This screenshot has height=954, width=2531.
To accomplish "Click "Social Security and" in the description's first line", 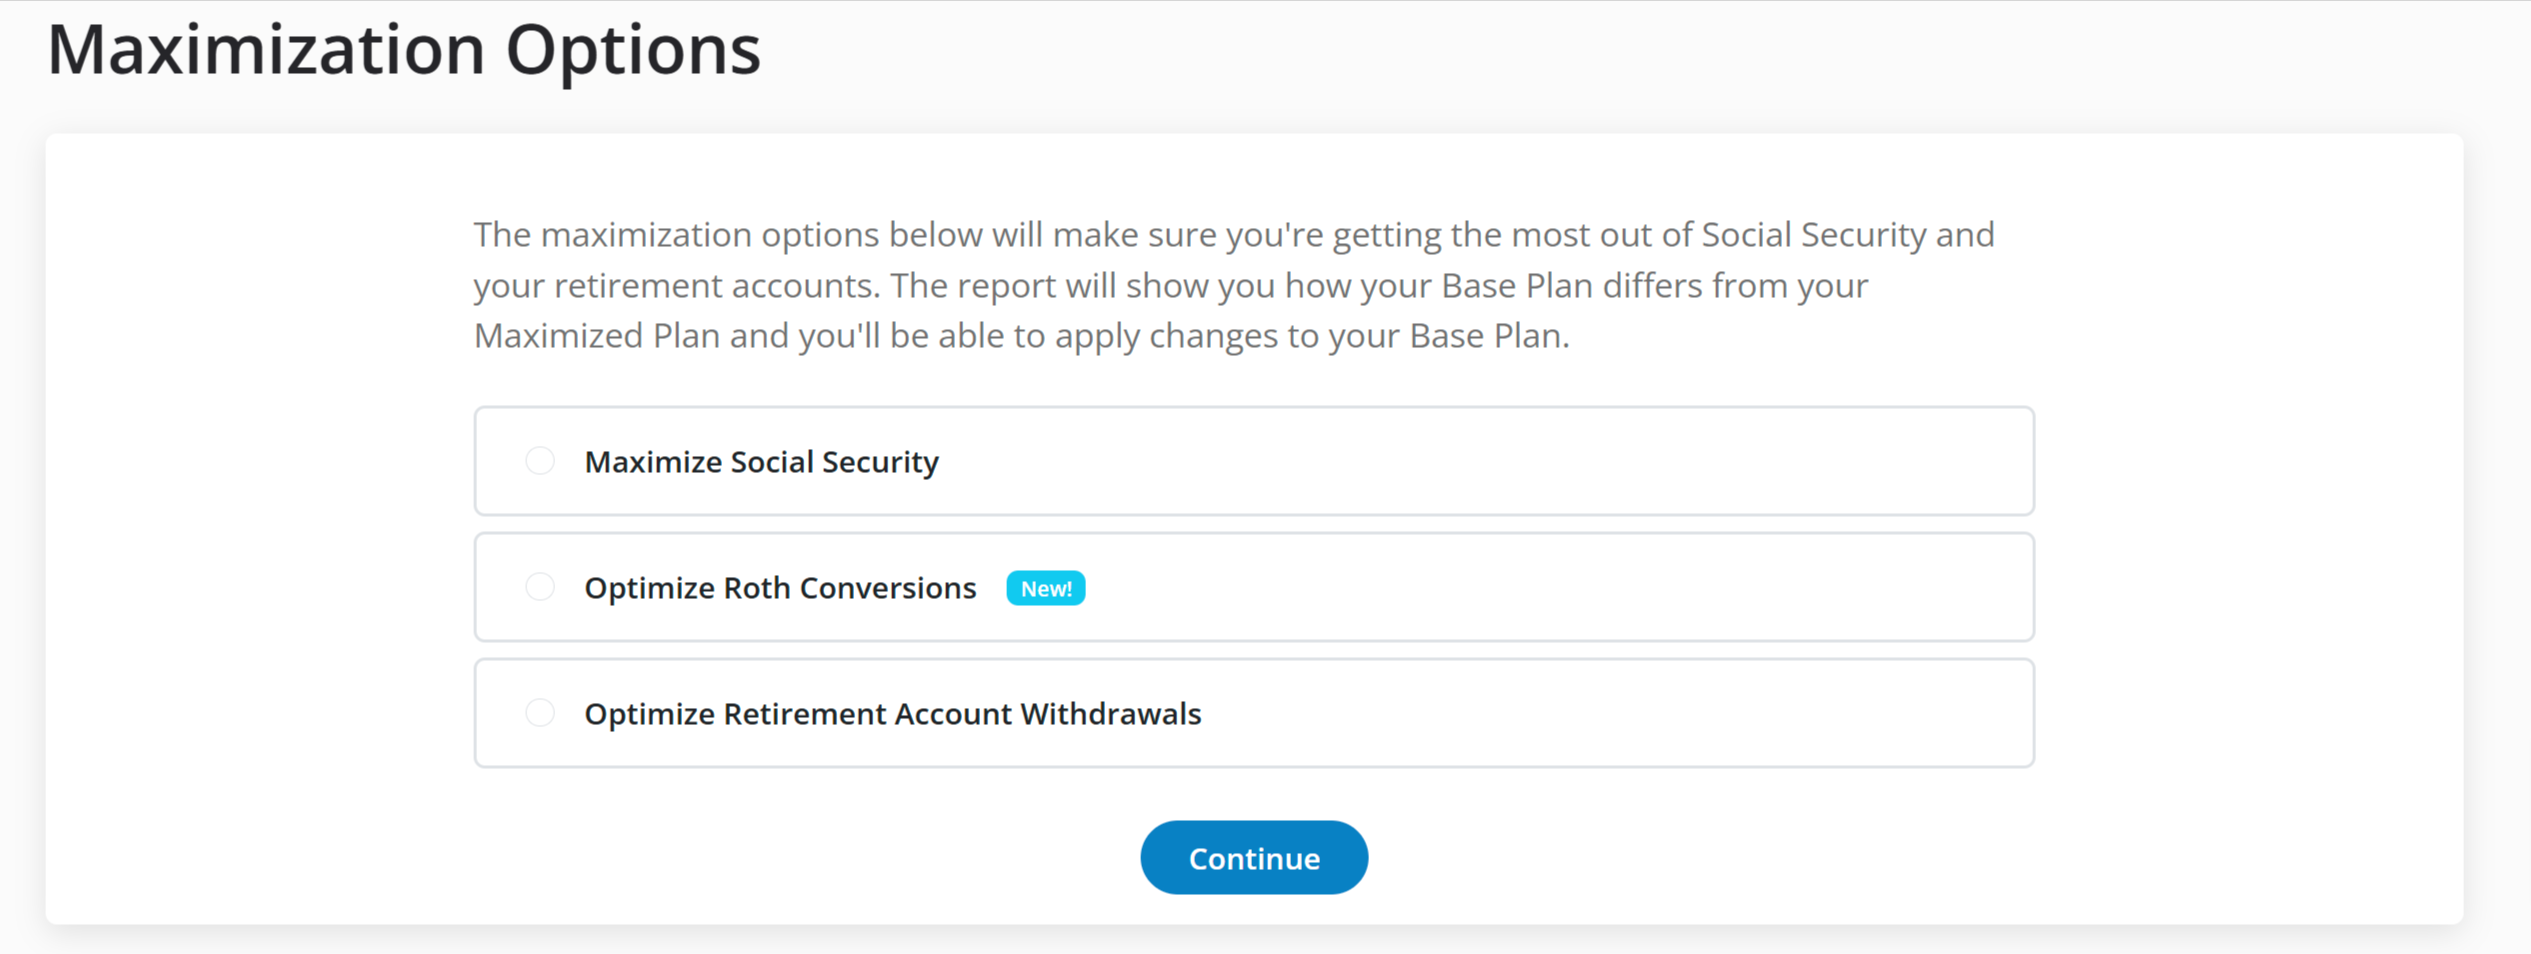I will tap(1848, 235).
